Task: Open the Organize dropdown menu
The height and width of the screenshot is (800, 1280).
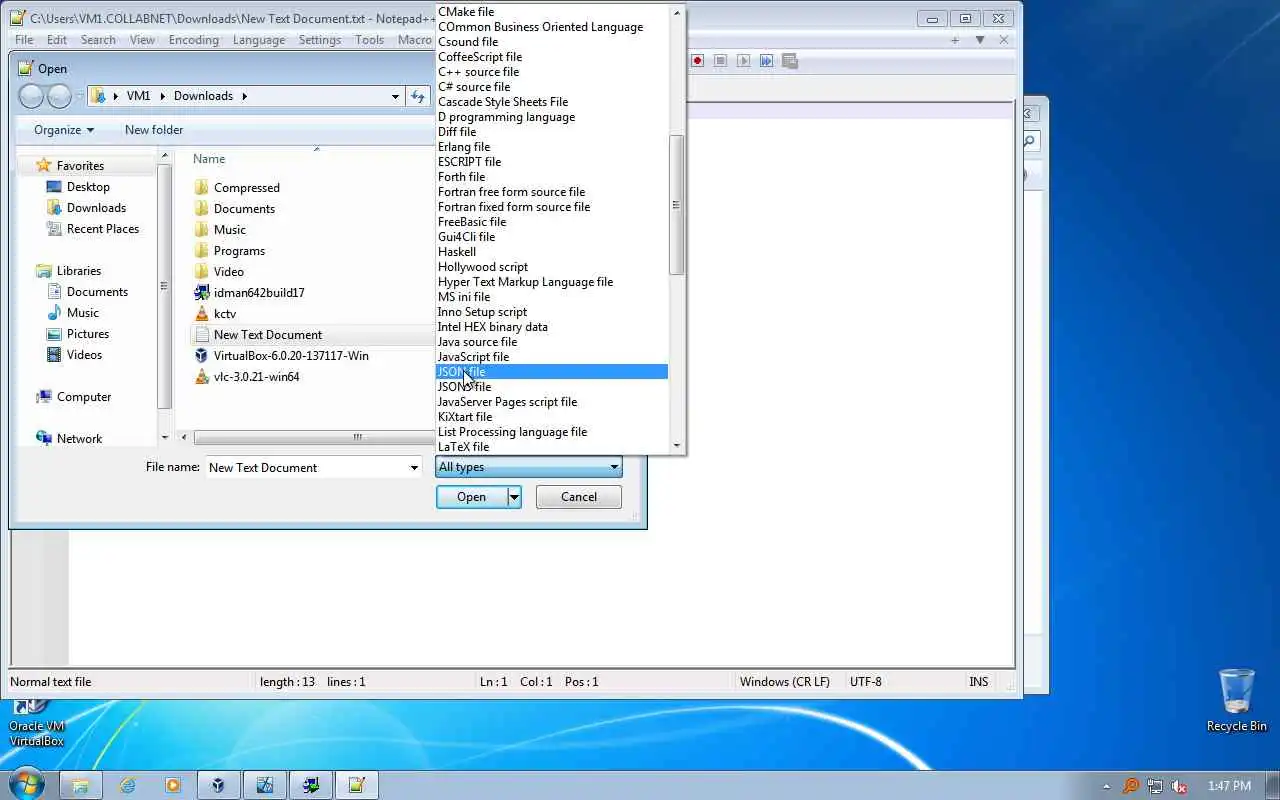Action: 63,130
